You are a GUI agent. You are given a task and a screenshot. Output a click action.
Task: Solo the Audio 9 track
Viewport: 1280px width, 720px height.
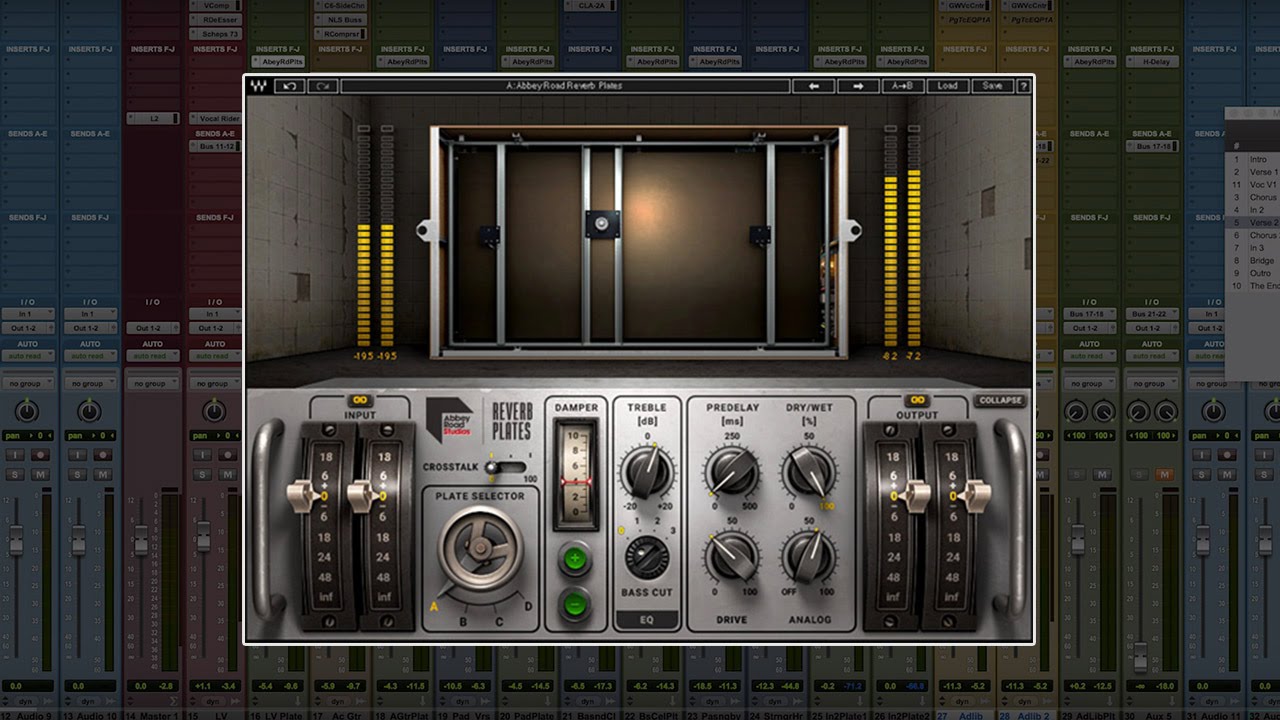pos(17,474)
